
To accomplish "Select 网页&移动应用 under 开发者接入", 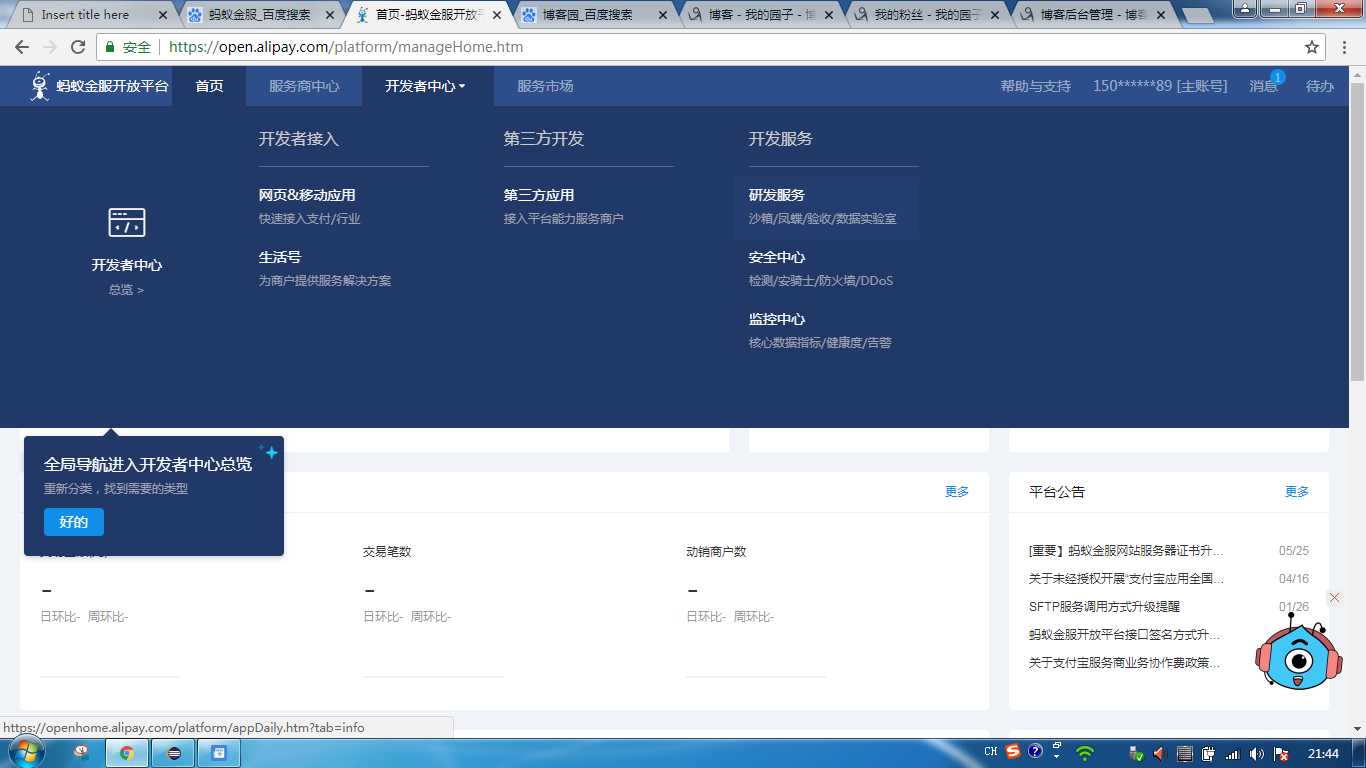I will point(307,195).
